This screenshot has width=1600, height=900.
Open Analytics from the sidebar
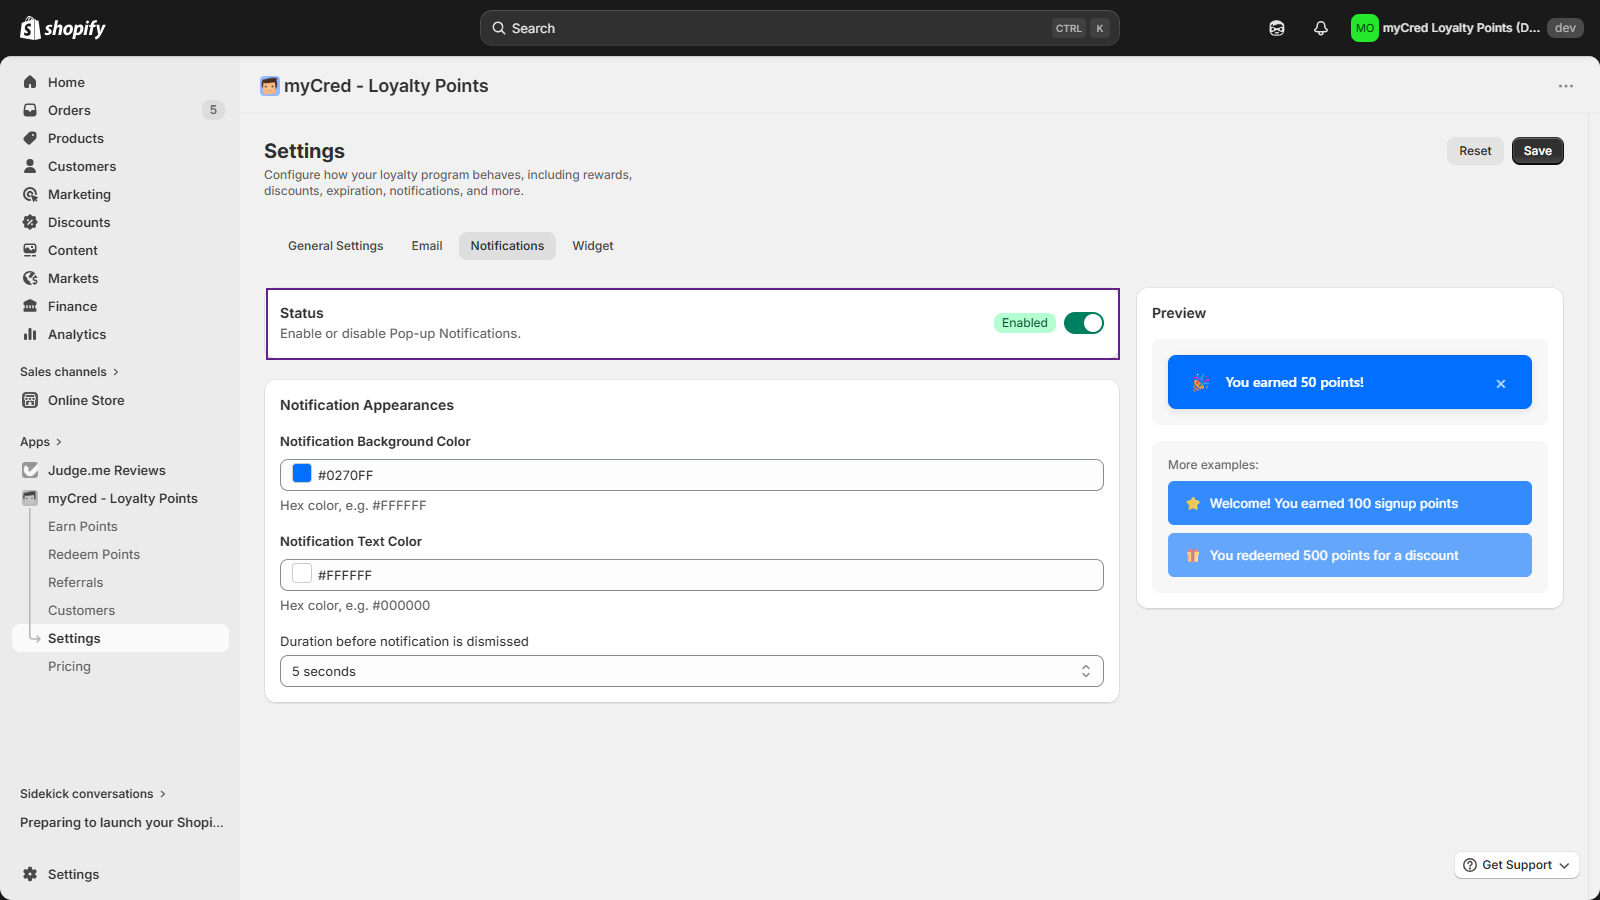click(77, 334)
